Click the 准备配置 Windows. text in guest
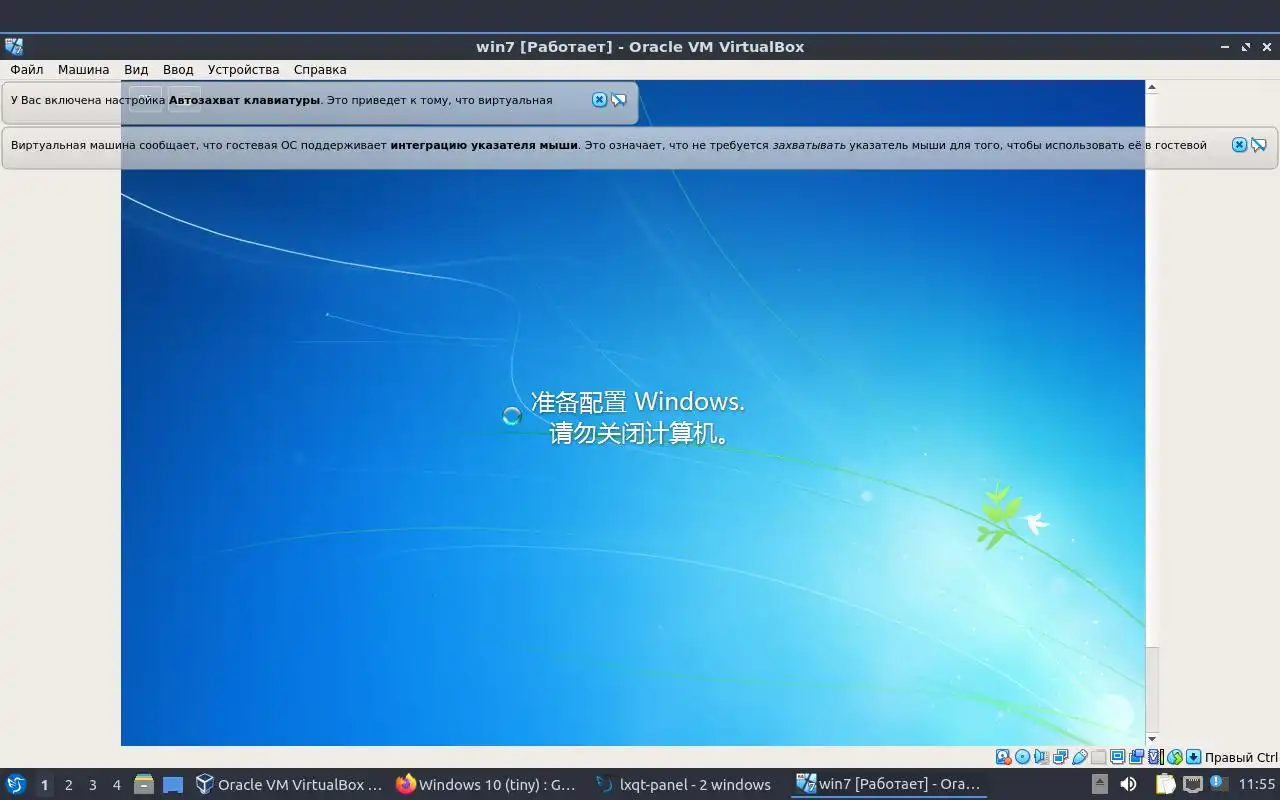This screenshot has height=800, width=1280. (x=638, y=402)
